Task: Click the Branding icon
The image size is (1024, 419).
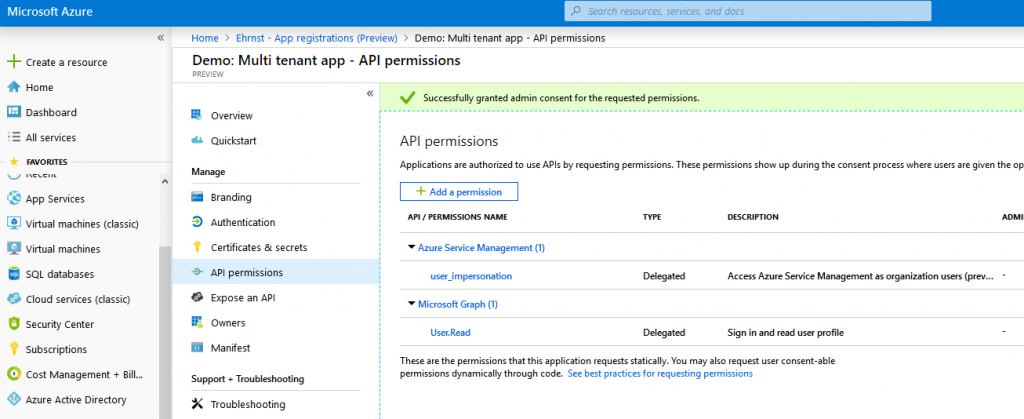Action: click(197, 197)
